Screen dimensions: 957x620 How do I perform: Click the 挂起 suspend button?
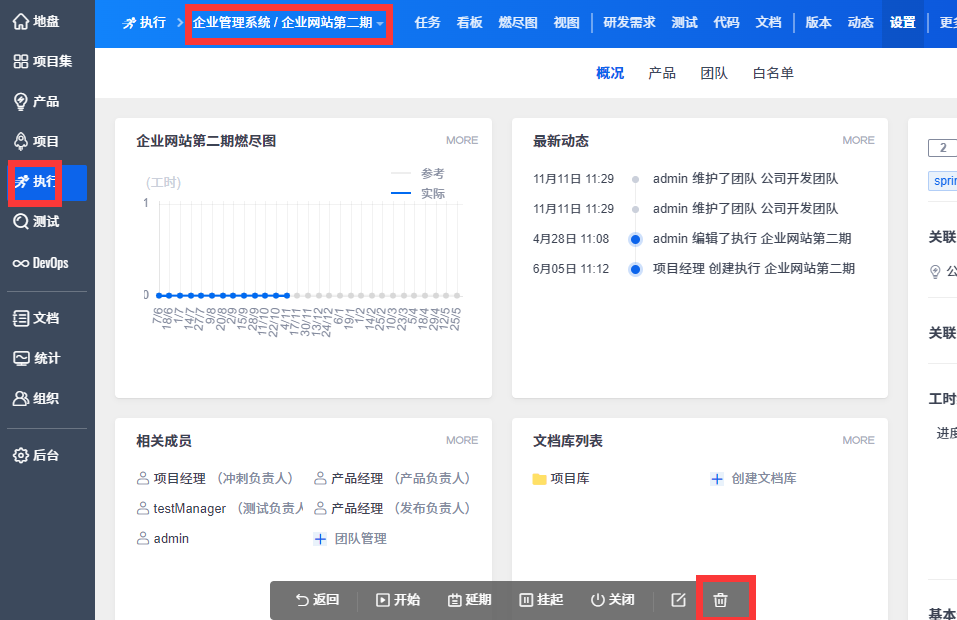541,600
